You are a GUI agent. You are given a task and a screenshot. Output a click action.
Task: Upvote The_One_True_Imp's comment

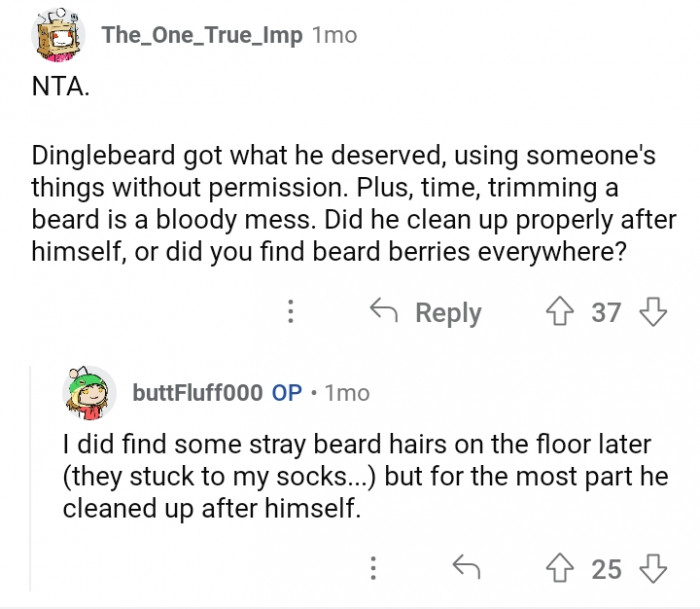click(x=560, y=313)
